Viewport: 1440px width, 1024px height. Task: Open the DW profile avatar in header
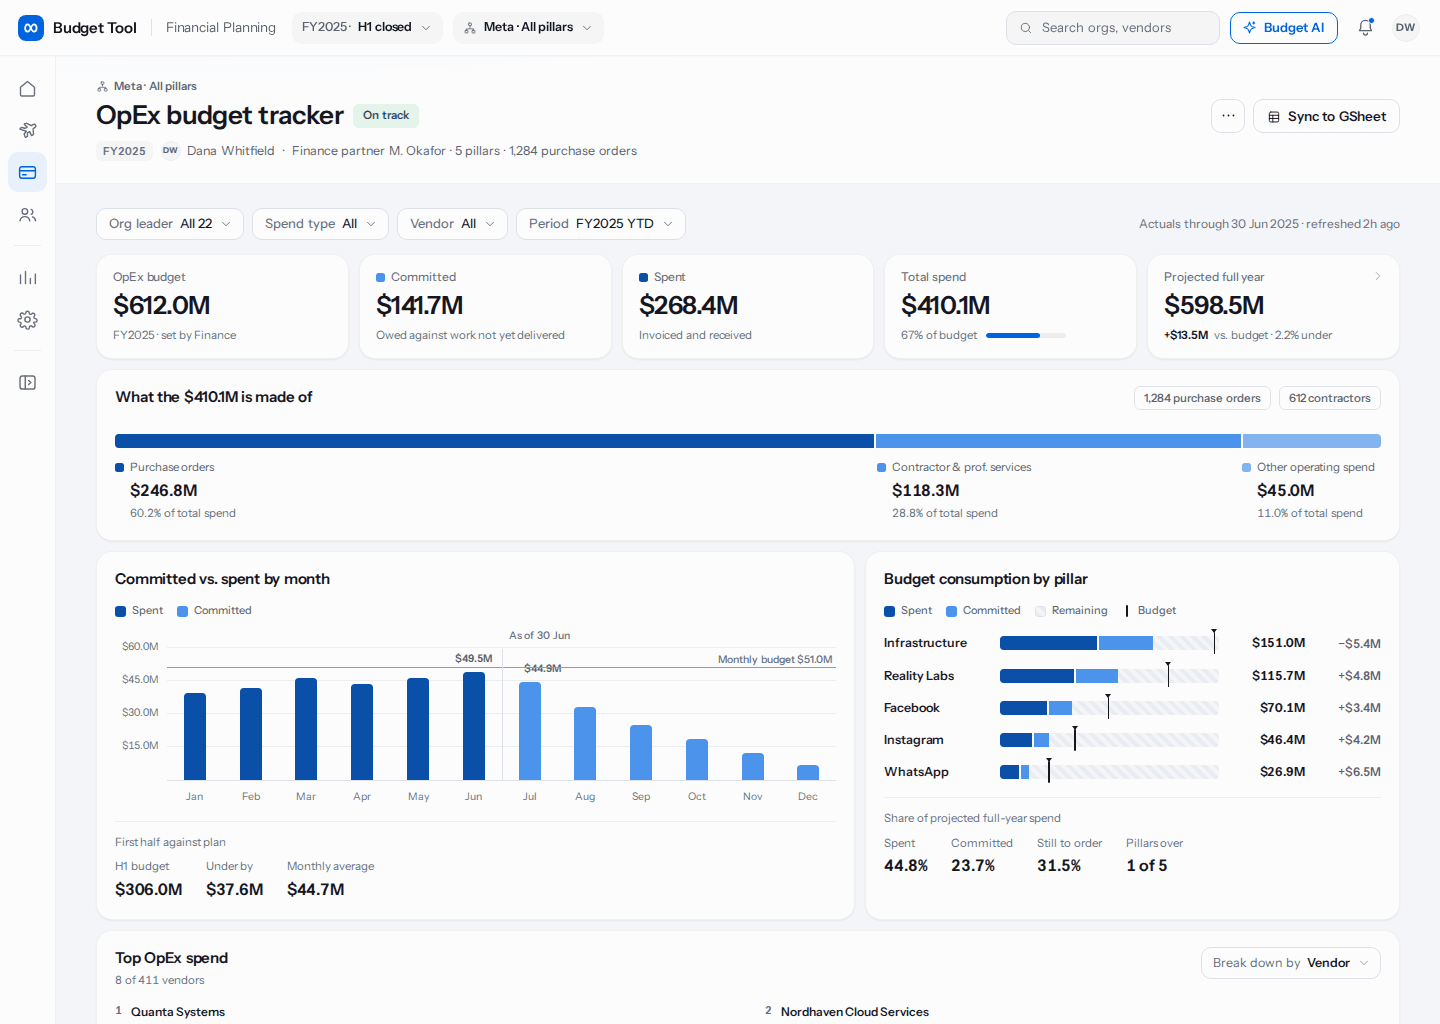pos(1405,28)
